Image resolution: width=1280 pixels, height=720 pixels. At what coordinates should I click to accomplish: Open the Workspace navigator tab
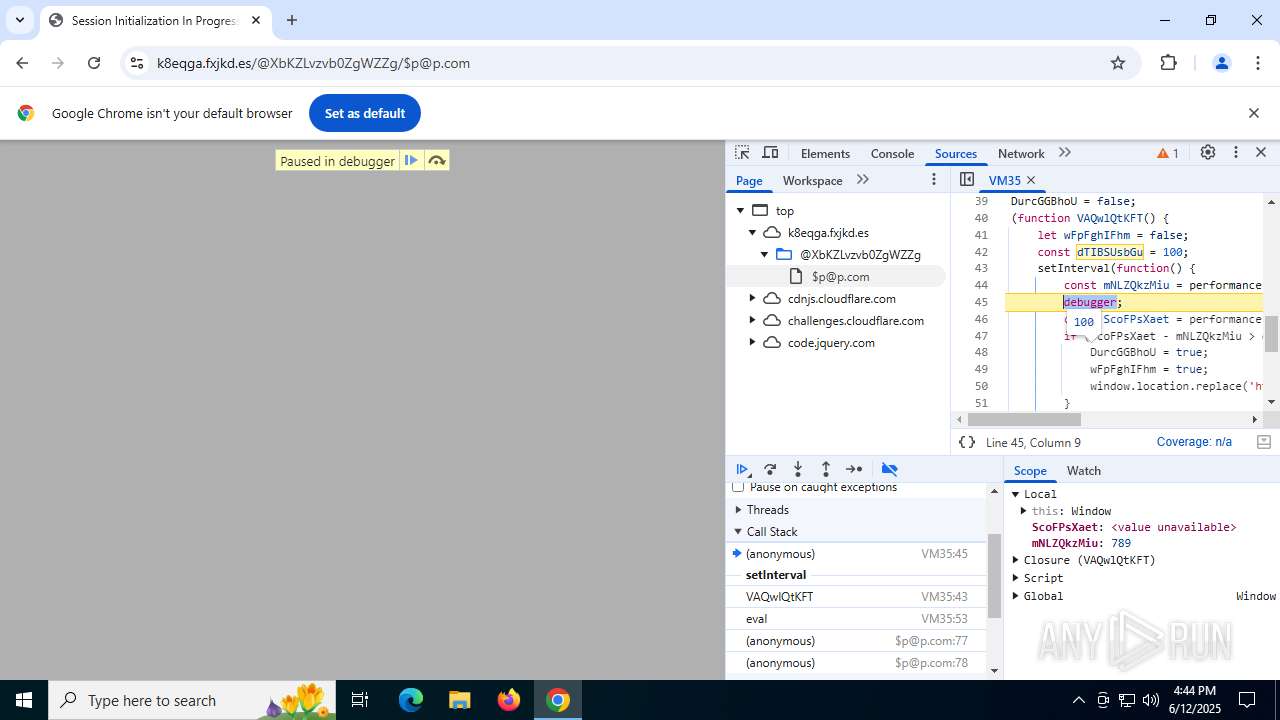tap(812, 181)
